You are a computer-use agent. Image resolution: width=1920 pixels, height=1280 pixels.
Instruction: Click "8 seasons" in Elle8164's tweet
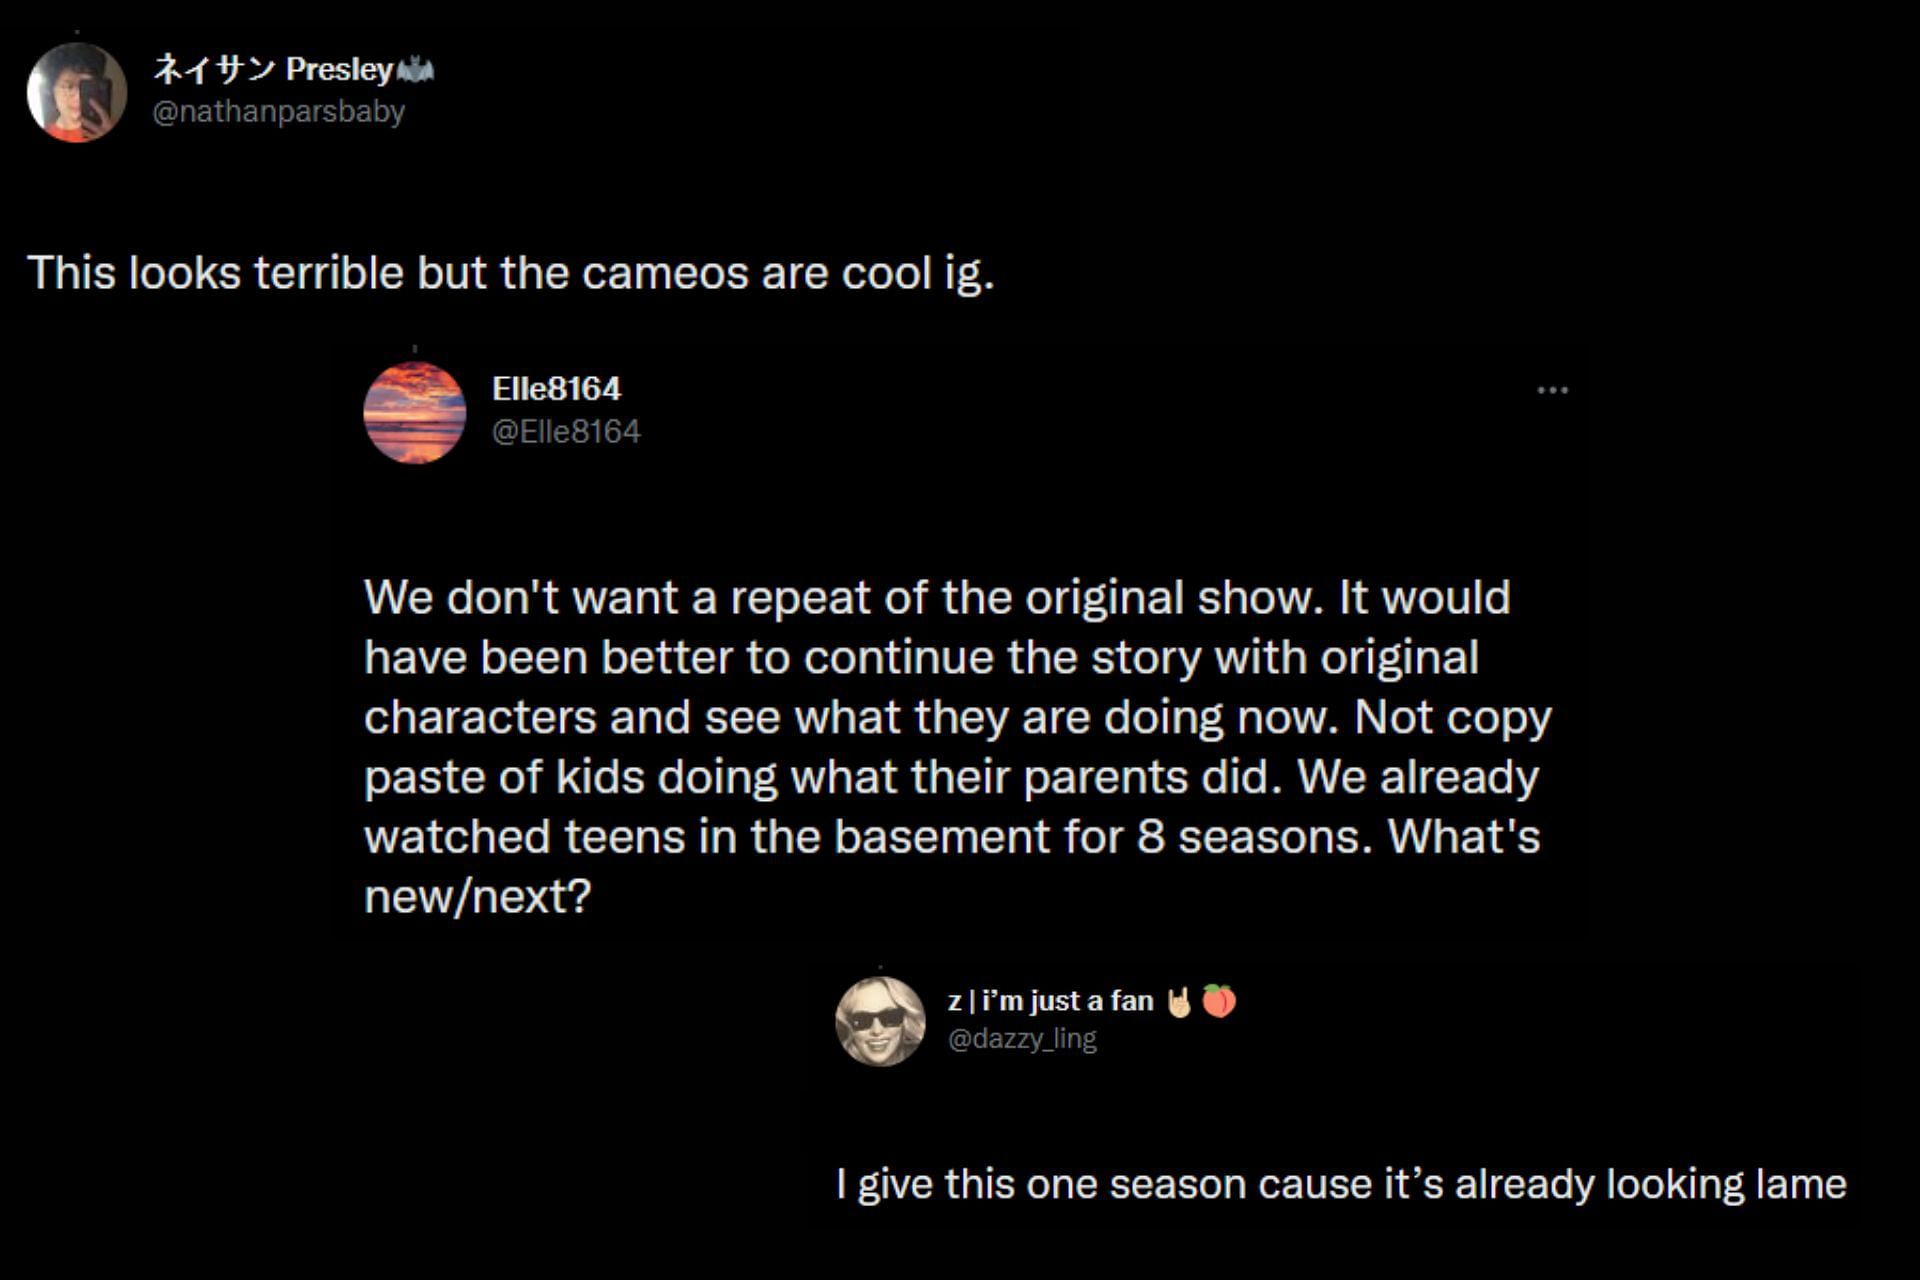coord(1252,837)
